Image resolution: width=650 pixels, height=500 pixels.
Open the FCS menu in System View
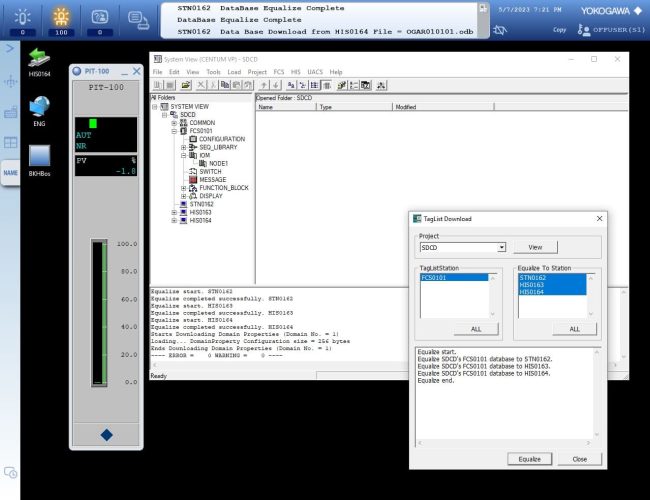pyautogui.click(x=279, y=72)
